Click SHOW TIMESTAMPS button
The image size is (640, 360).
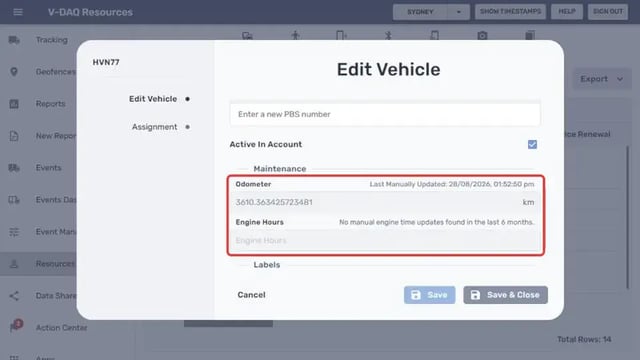511,12
